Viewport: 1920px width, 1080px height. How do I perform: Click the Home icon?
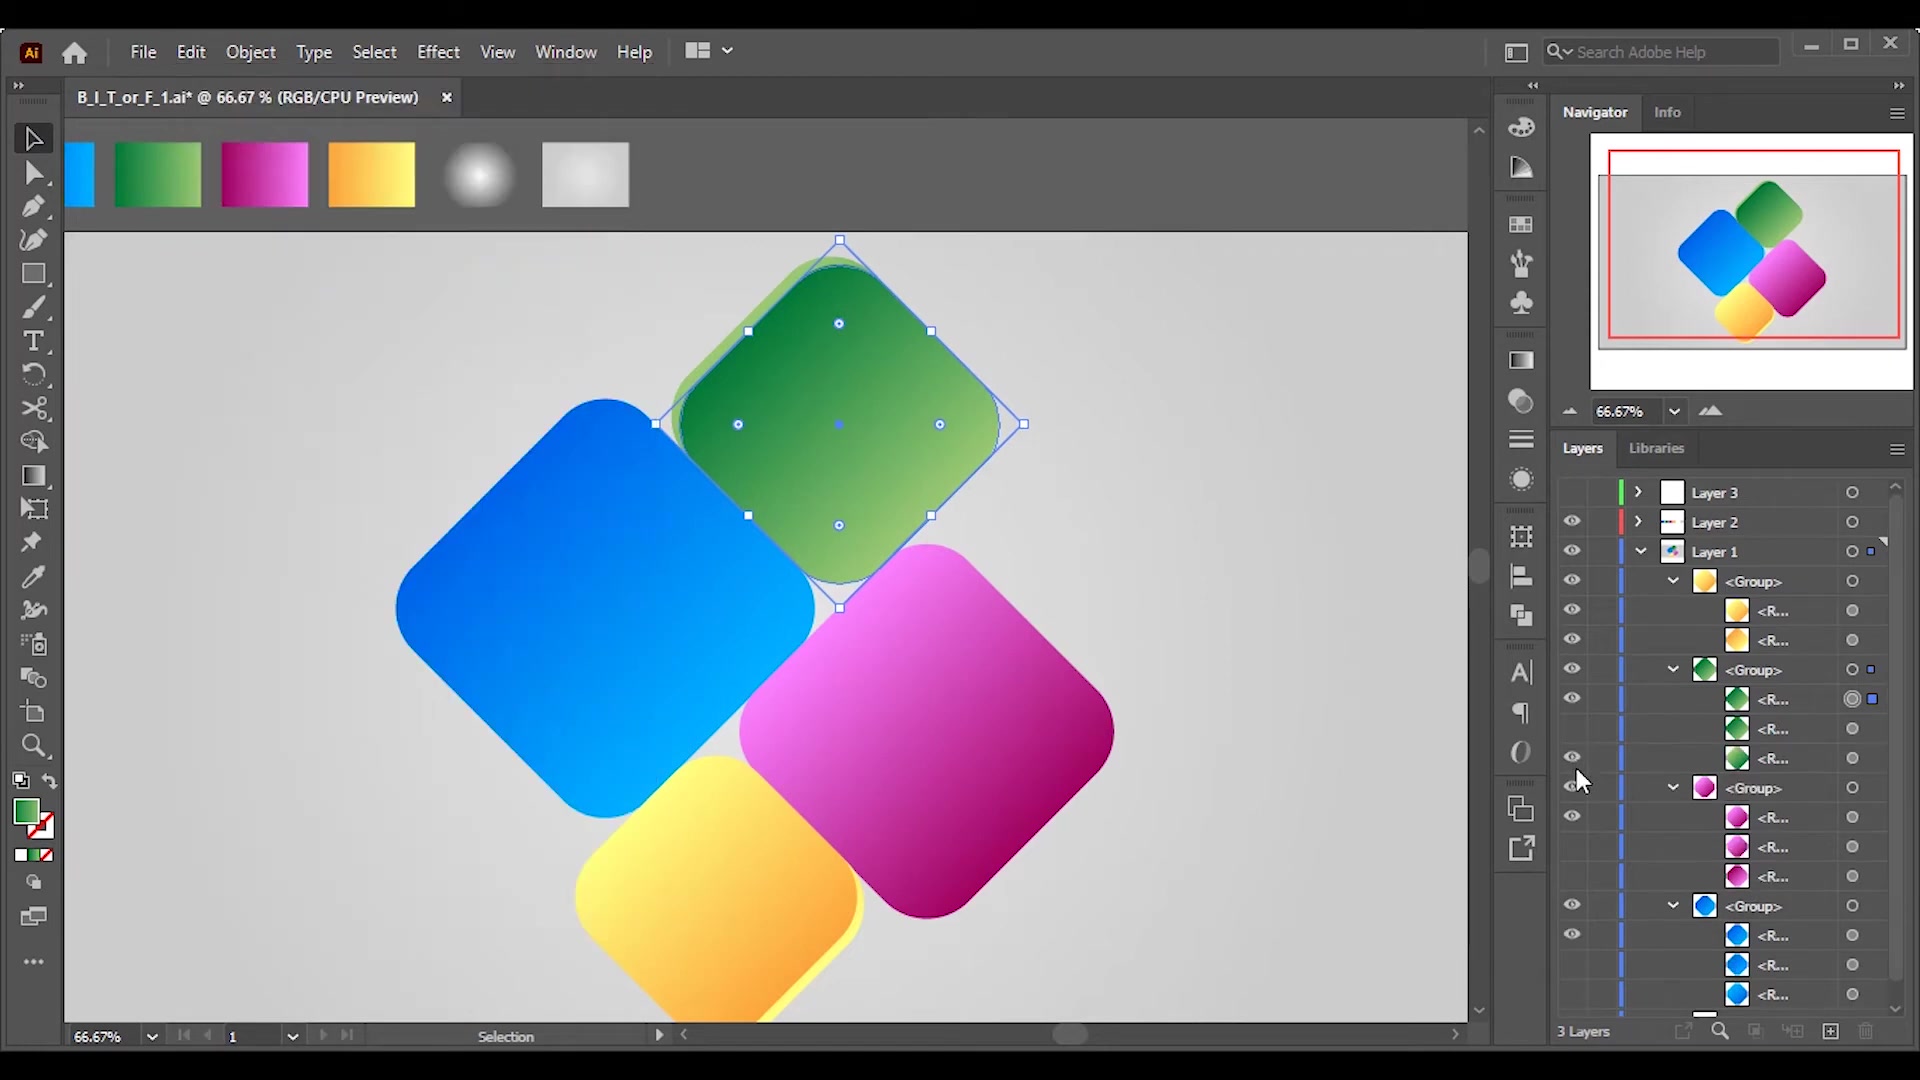(74, 53)
